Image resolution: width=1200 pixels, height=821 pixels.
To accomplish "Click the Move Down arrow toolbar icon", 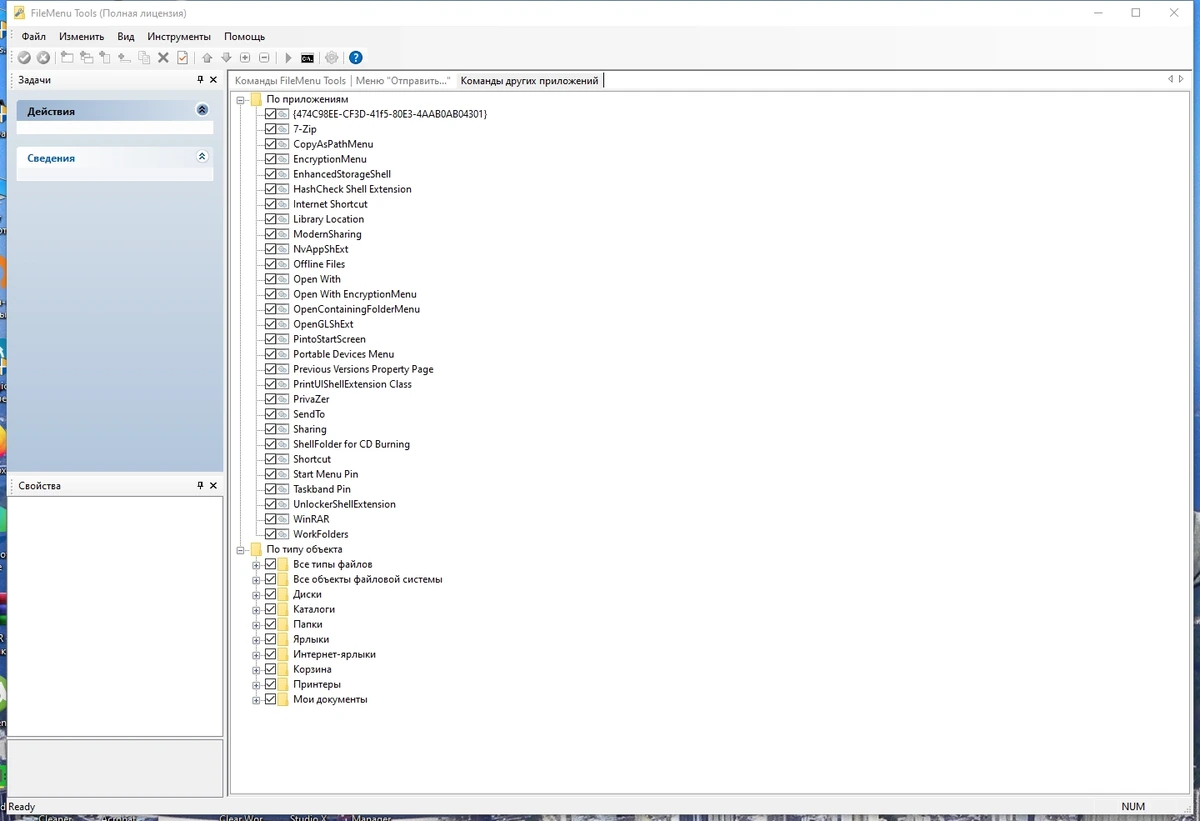I will tap(226, 58).
